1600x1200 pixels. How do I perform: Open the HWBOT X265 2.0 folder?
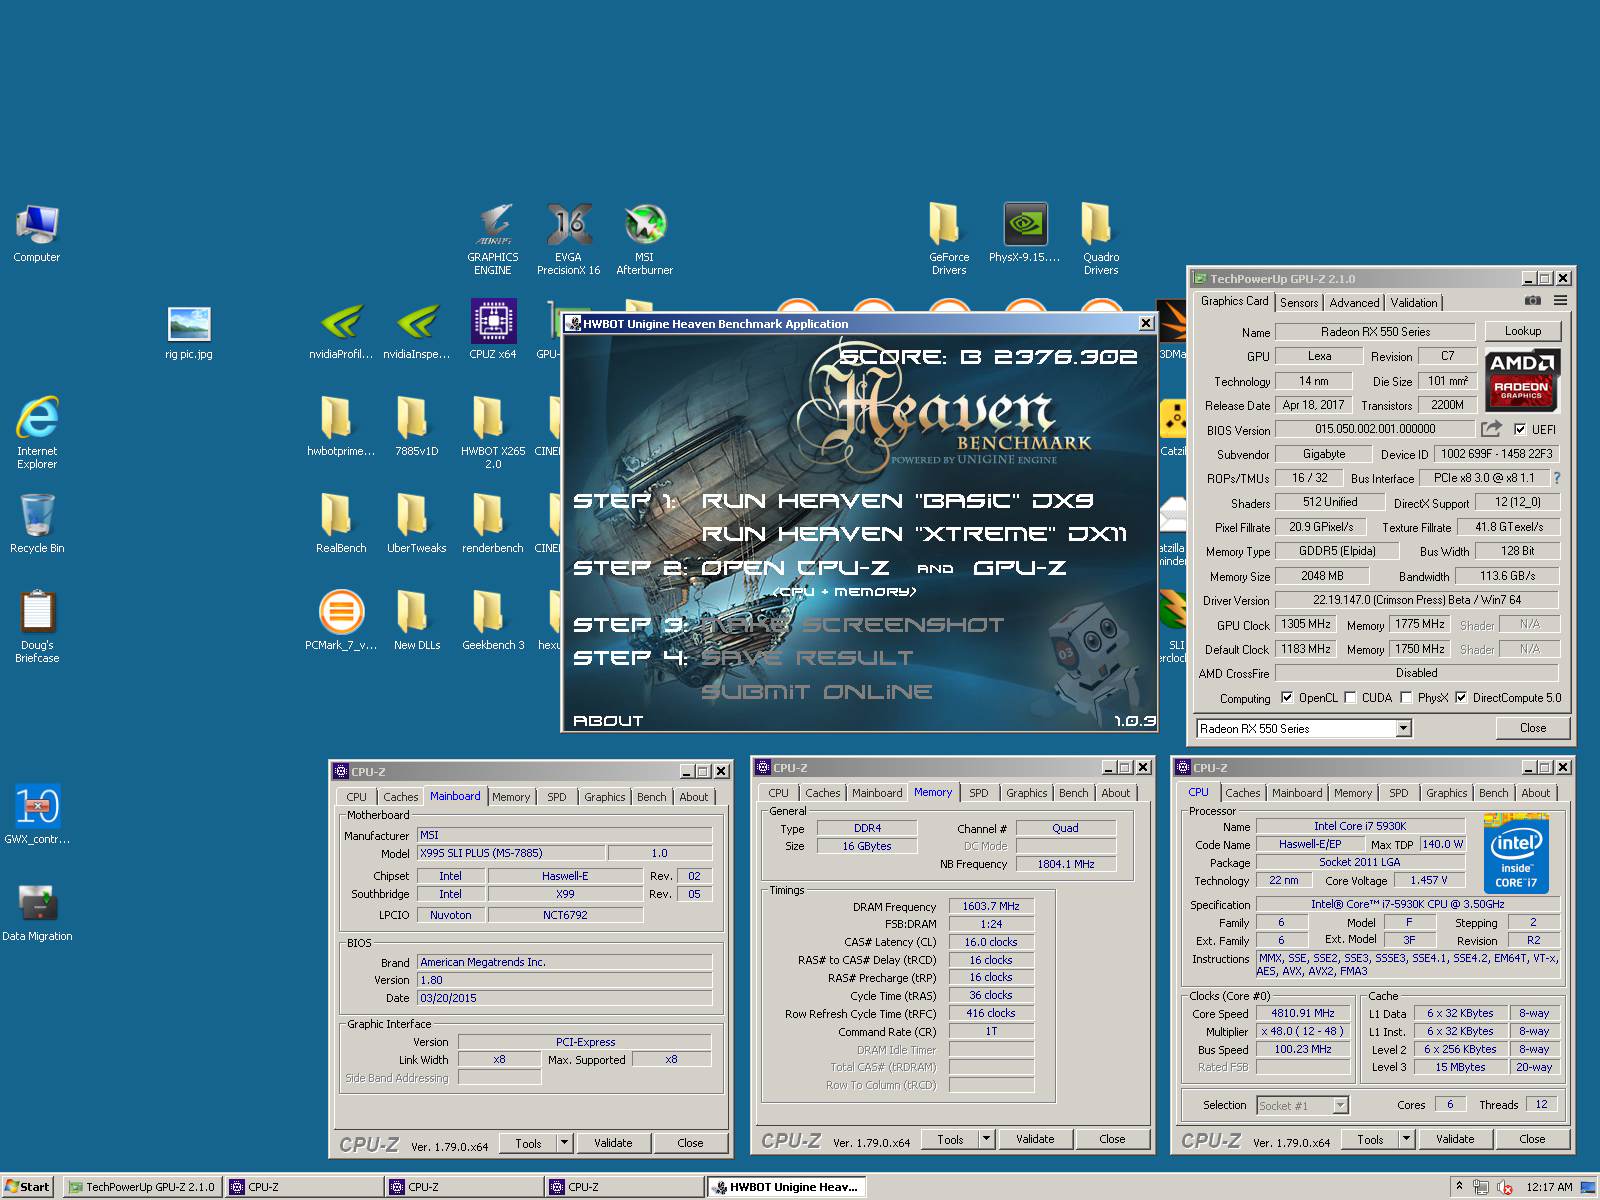pos(493,432)
